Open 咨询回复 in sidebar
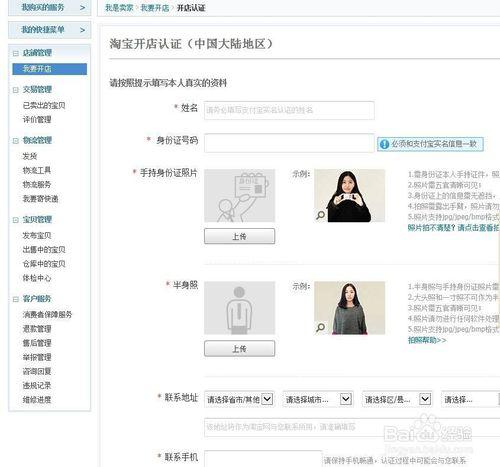 pyautogui.click(x=37, y=371)
